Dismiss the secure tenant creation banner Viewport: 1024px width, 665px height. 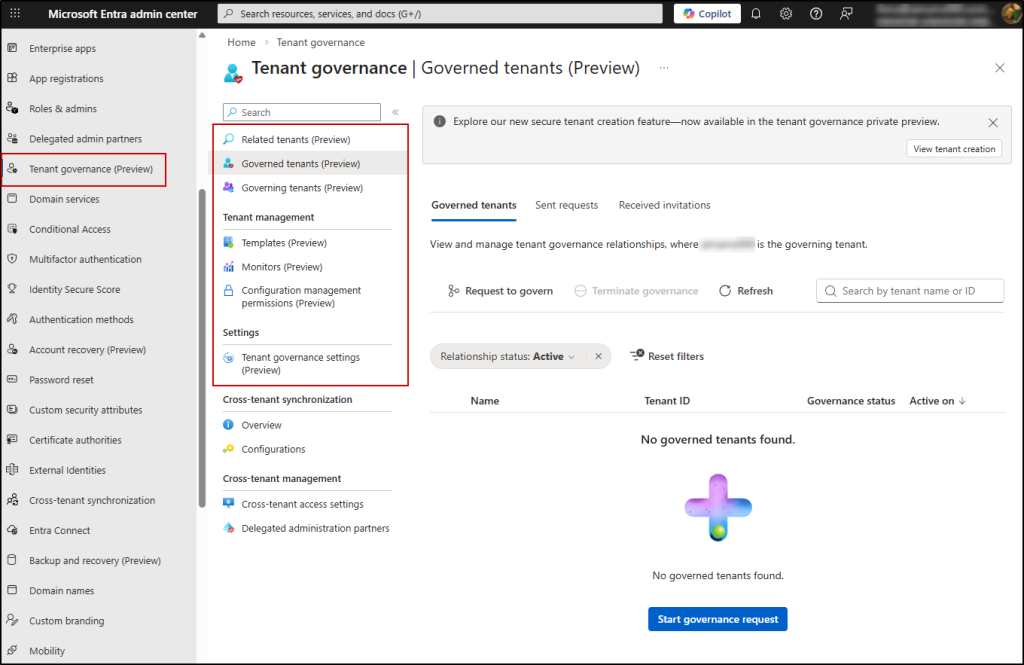(x=992, y=122)
